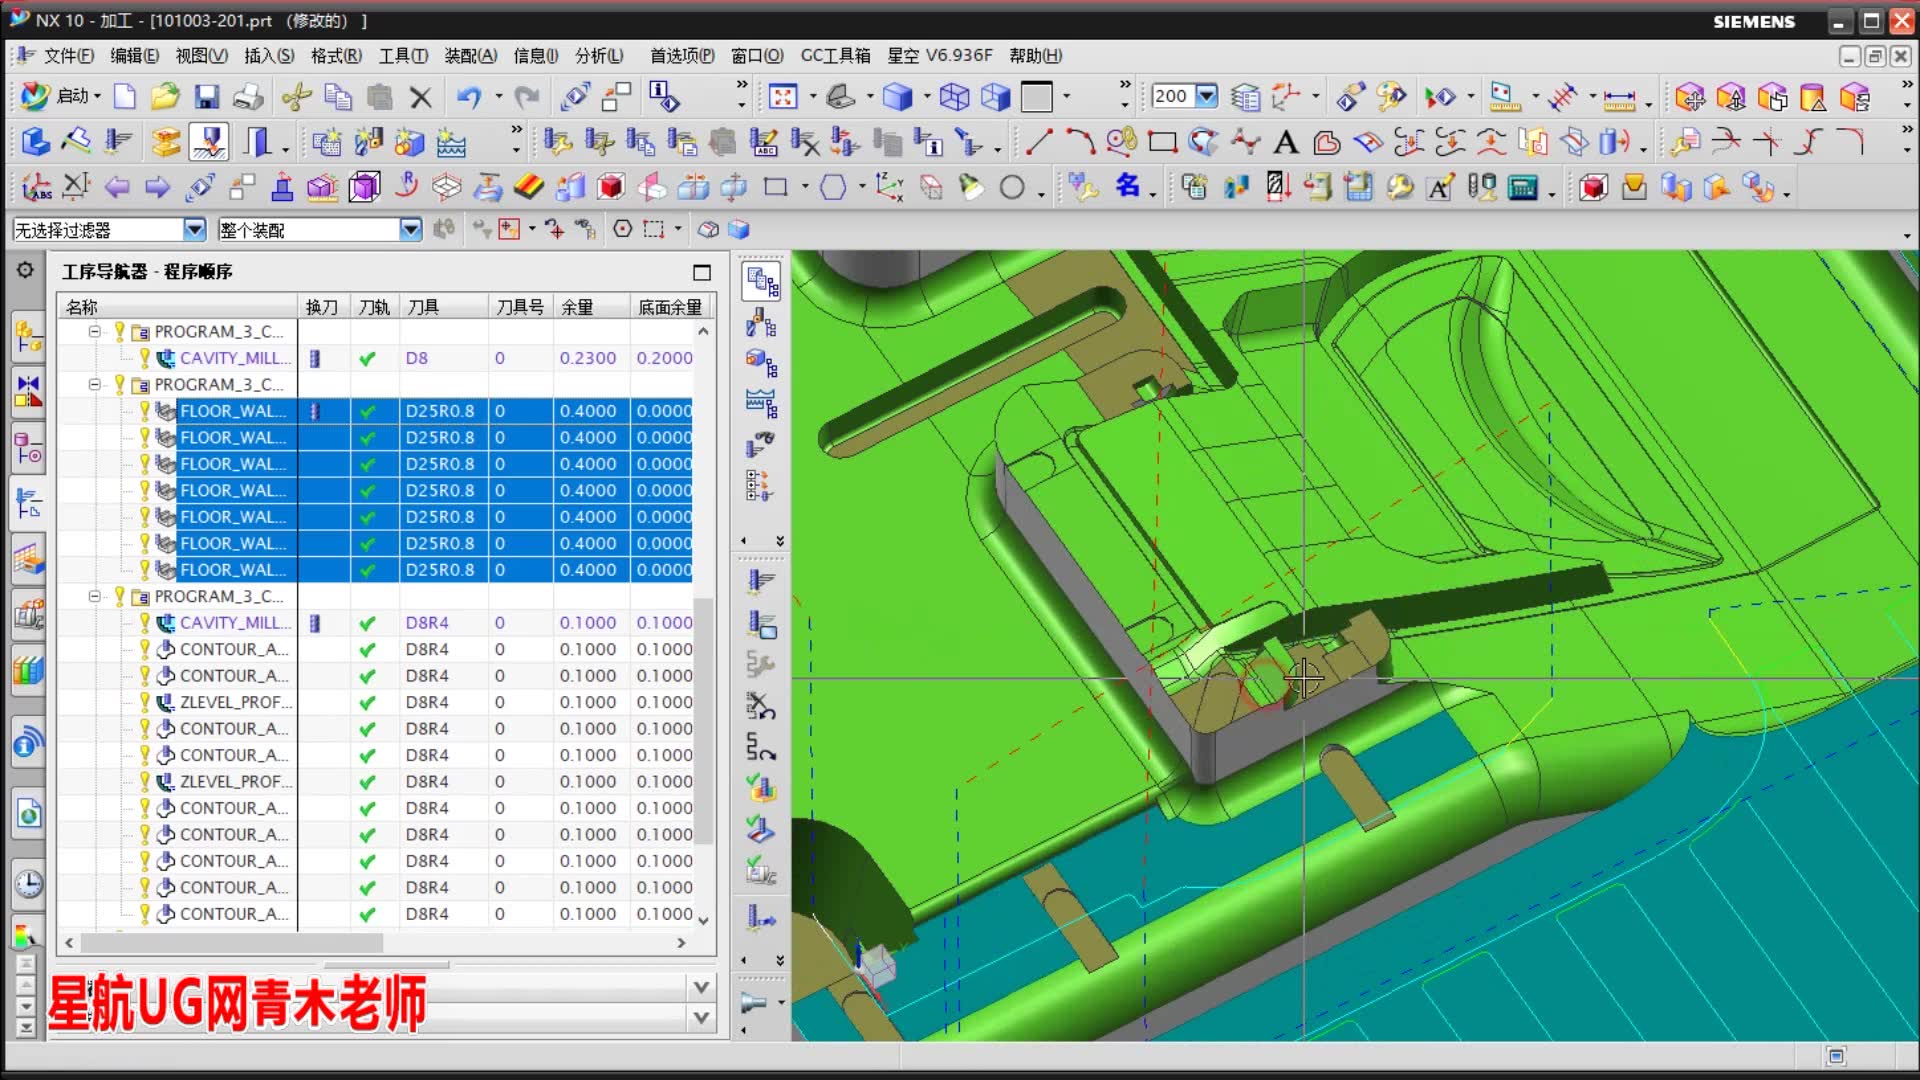The image size is (1920, 1080).
Task: Select the ZLEVEL_PROF operation with D8R4
Action: pos(235,702)
